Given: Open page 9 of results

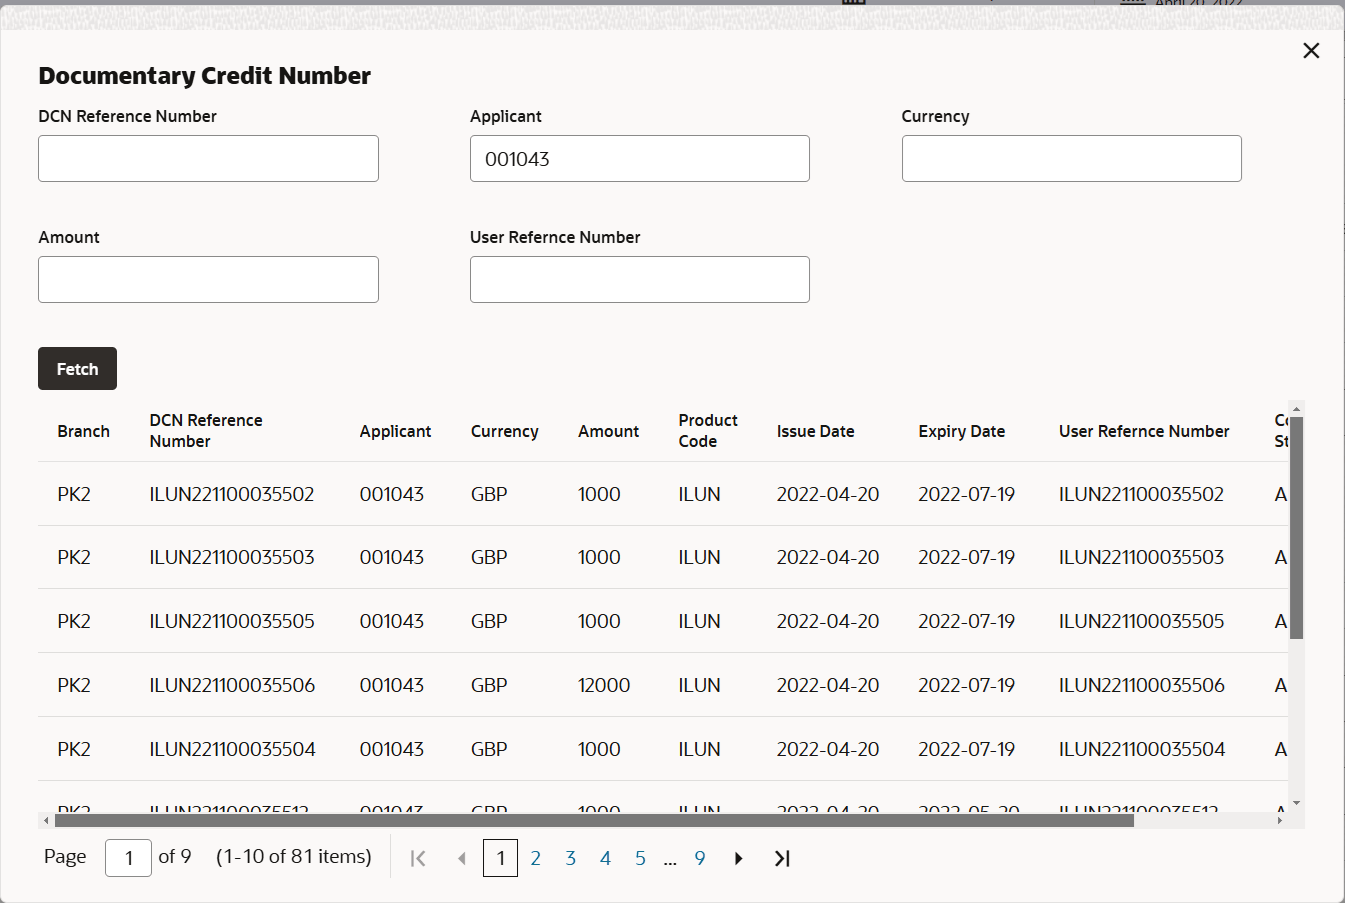Looking at the screenshot, I should pos(700,858).
